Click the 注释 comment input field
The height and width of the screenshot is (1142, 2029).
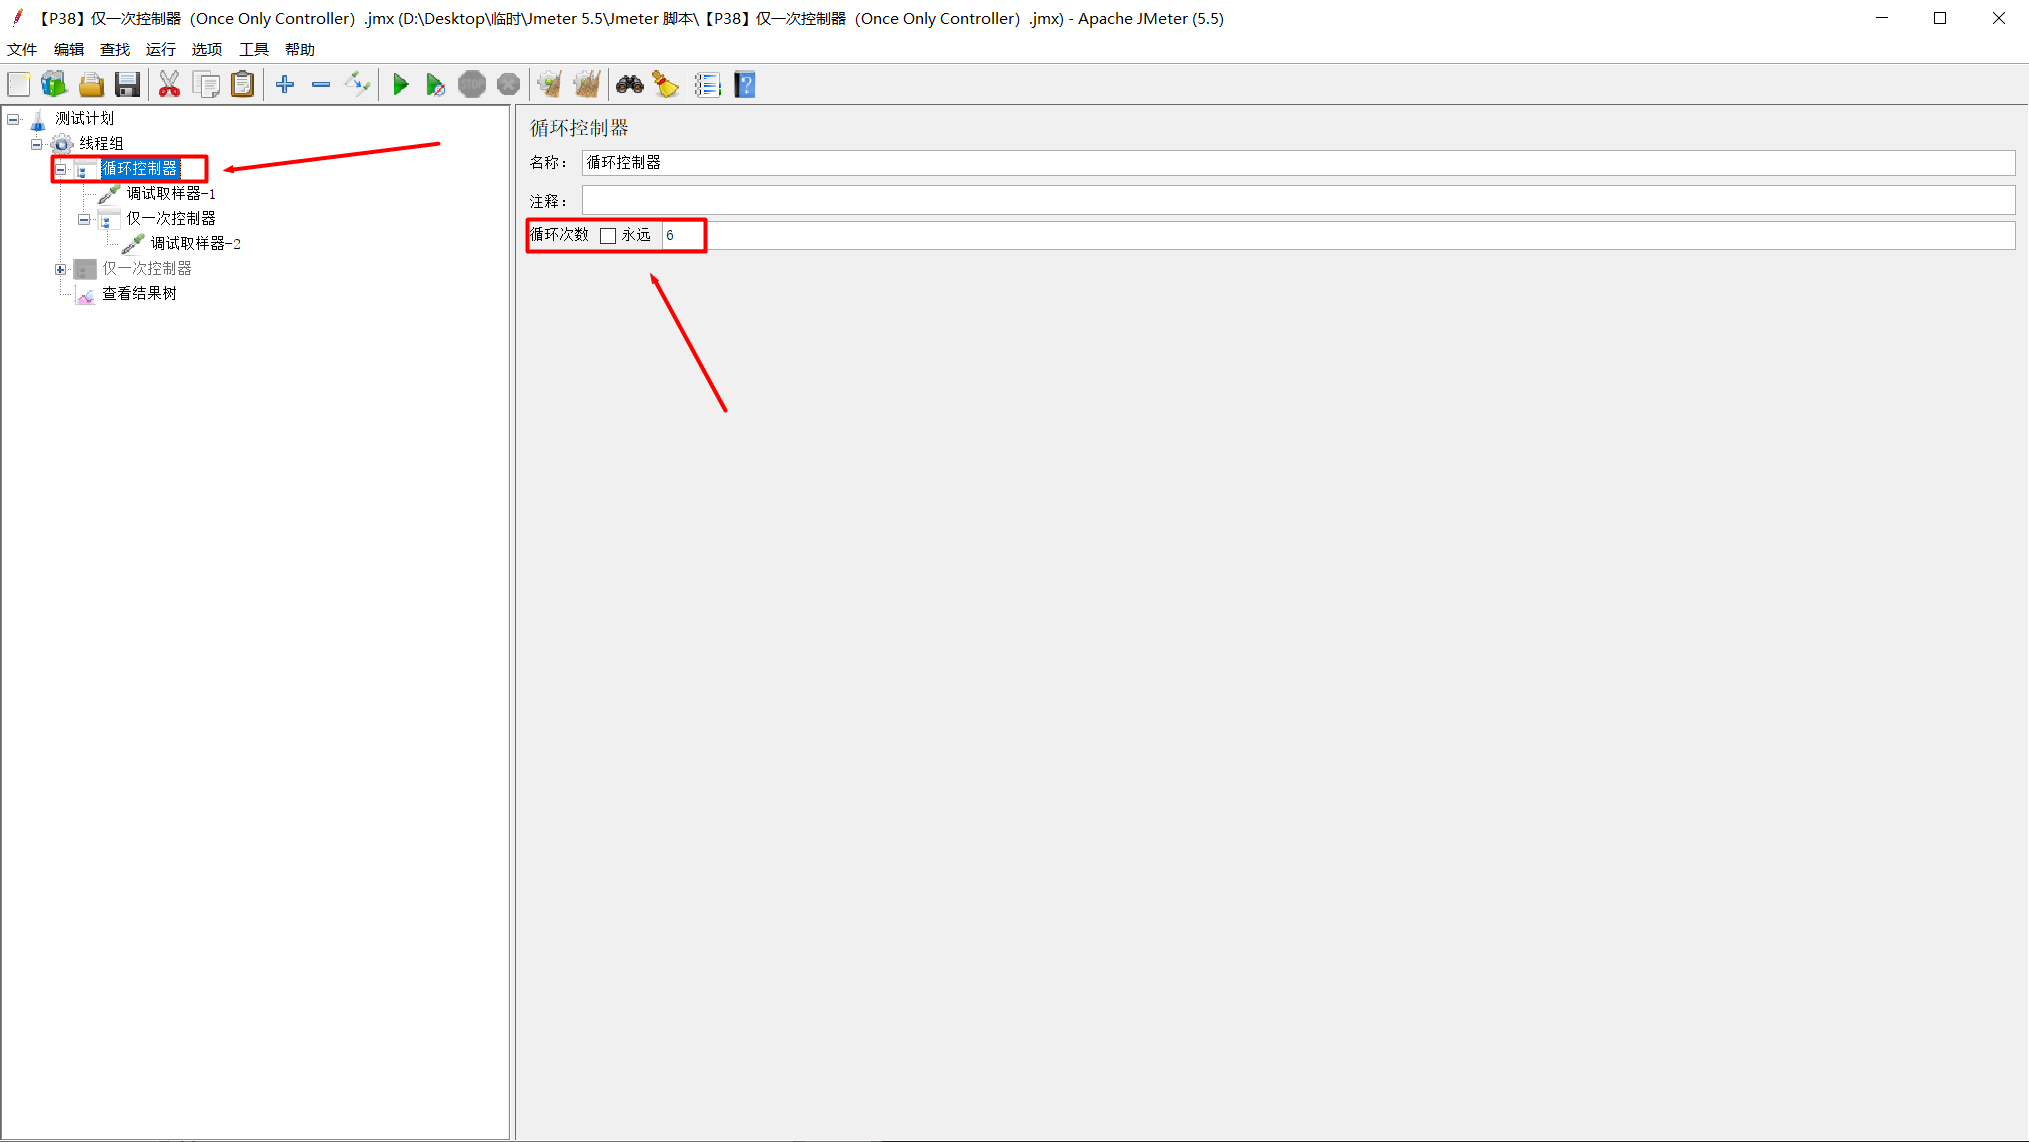pos(1297,201)
